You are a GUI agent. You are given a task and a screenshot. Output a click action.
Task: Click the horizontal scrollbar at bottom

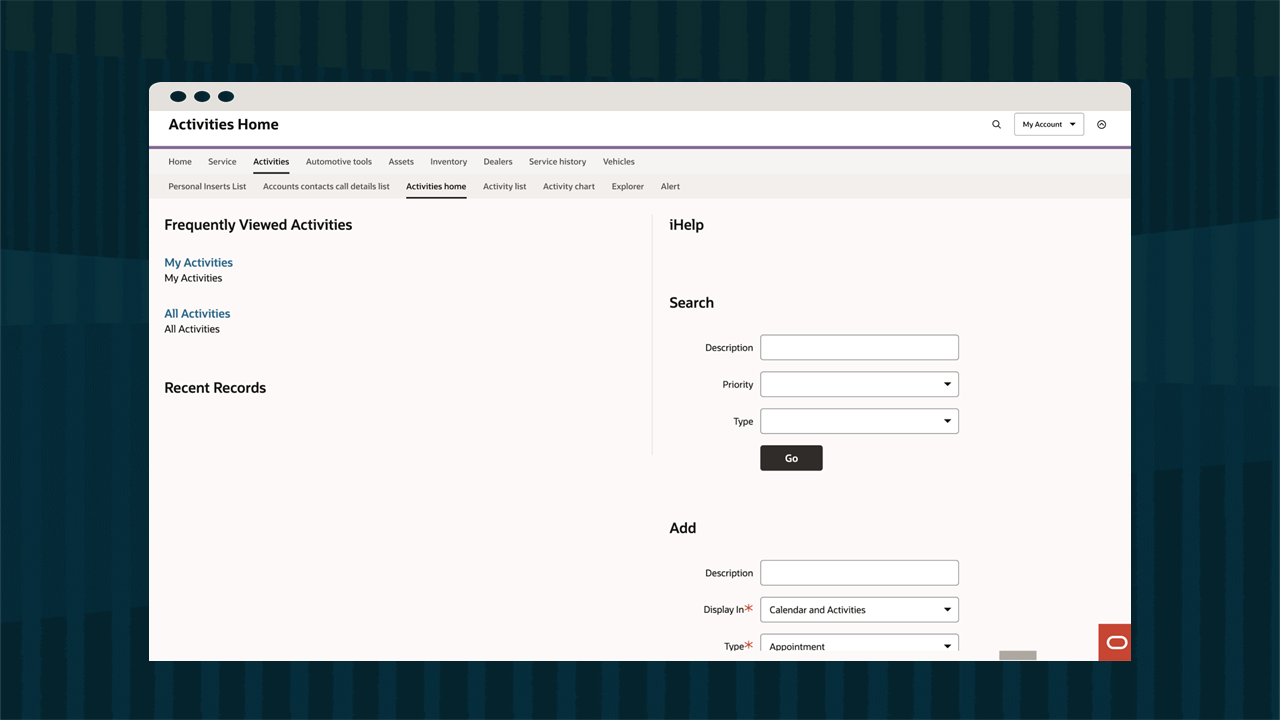click(x=1017, y=655)
